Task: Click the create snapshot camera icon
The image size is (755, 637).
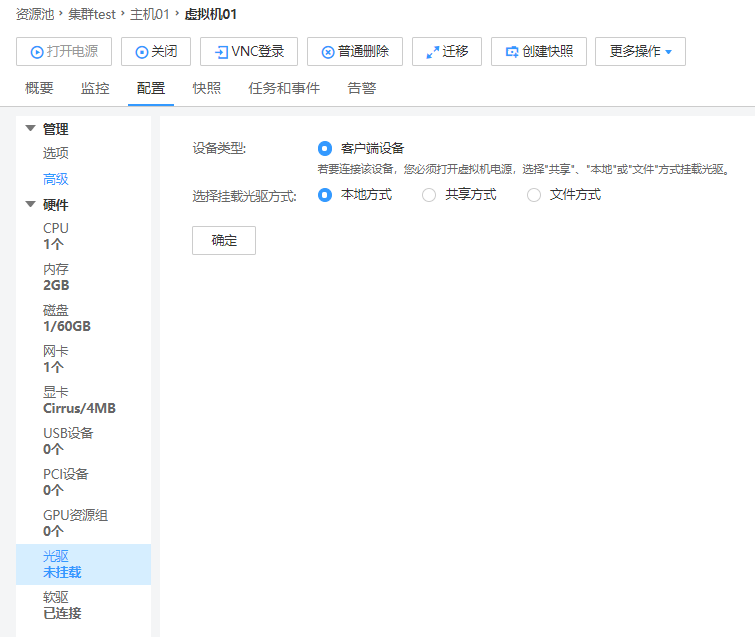Action: 512,52
